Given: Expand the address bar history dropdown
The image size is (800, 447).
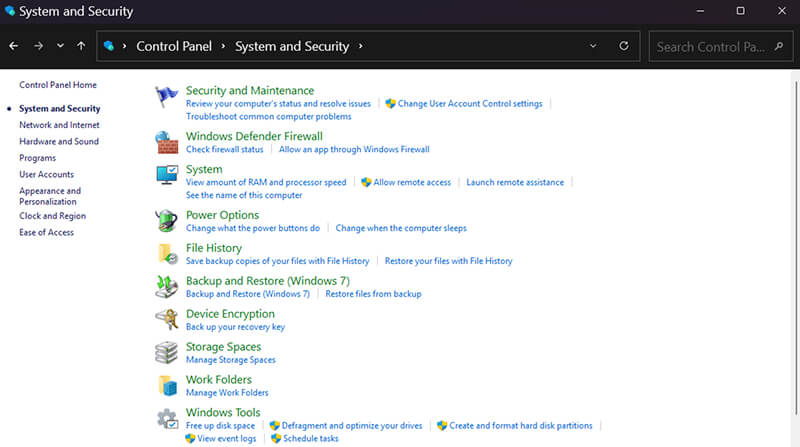Looking at the screenshot, I should point(593,46).
